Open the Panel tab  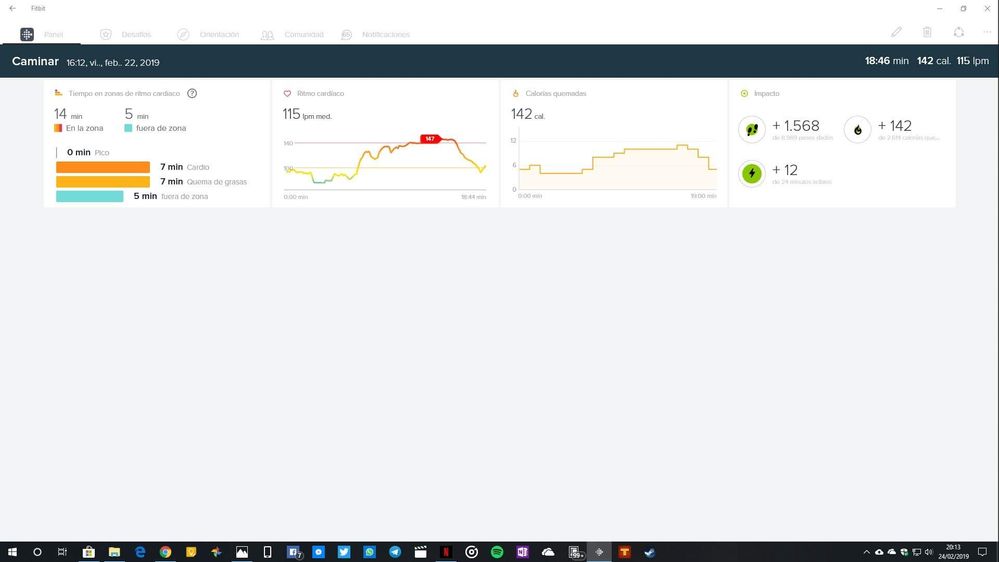(x=41, y=34)
